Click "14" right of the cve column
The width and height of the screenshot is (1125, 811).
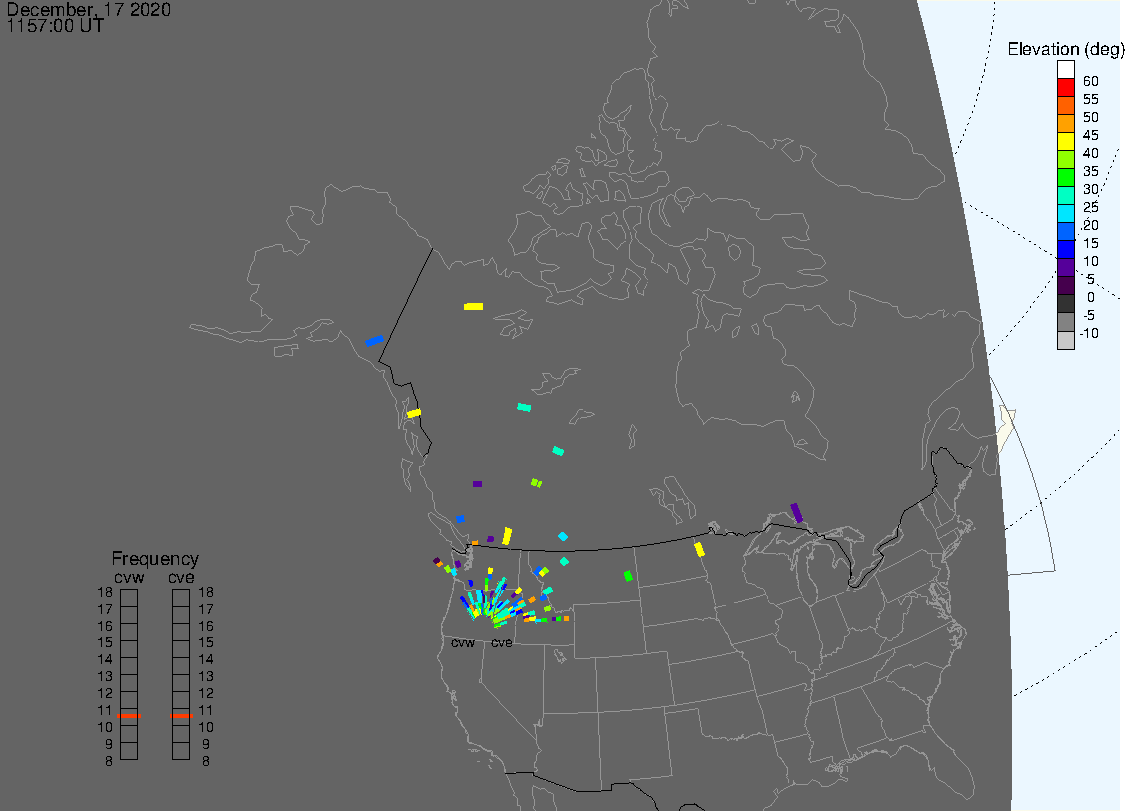click(206, 659)
